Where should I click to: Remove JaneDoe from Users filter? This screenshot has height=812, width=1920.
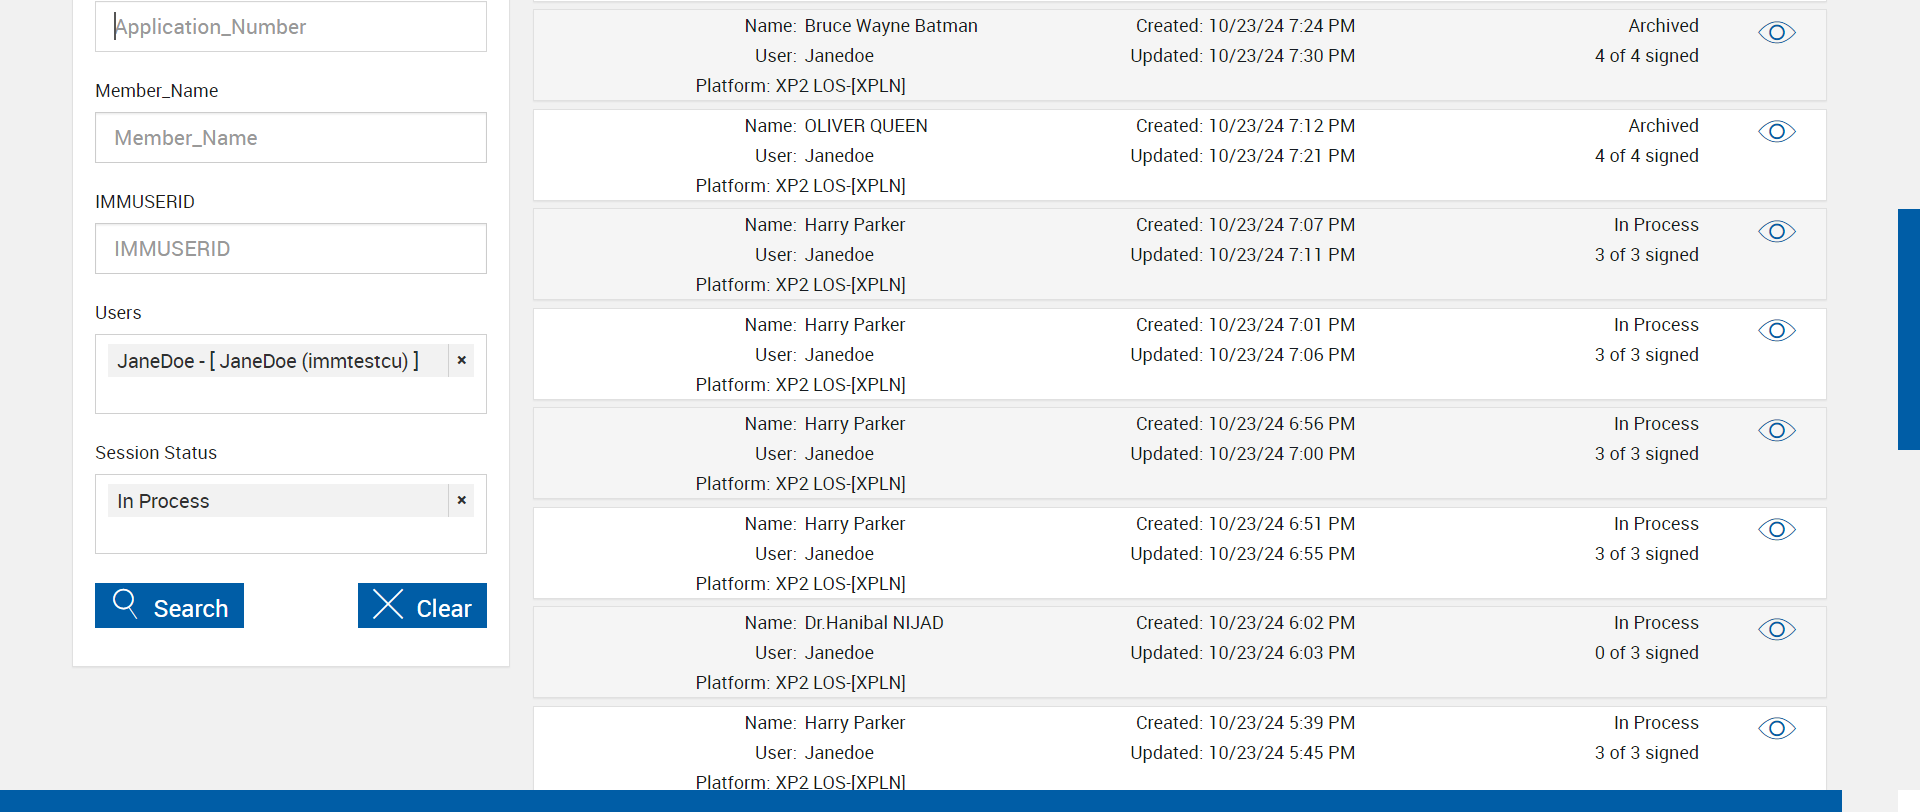click(461, 361)
